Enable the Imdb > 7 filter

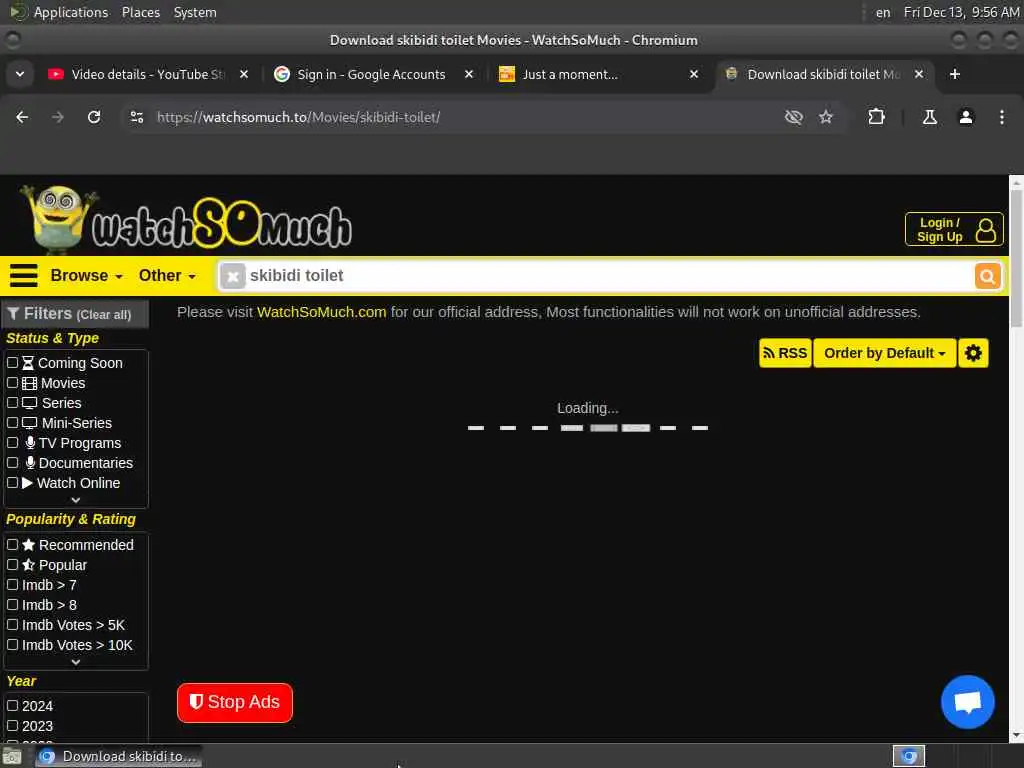12,584
